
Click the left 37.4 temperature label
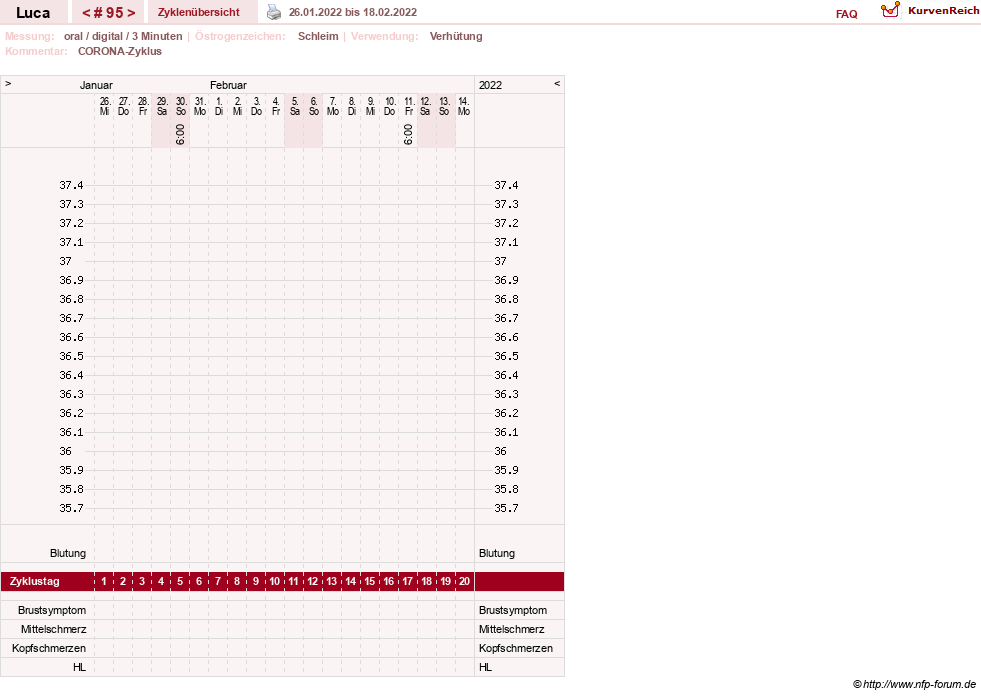point(71,185)
